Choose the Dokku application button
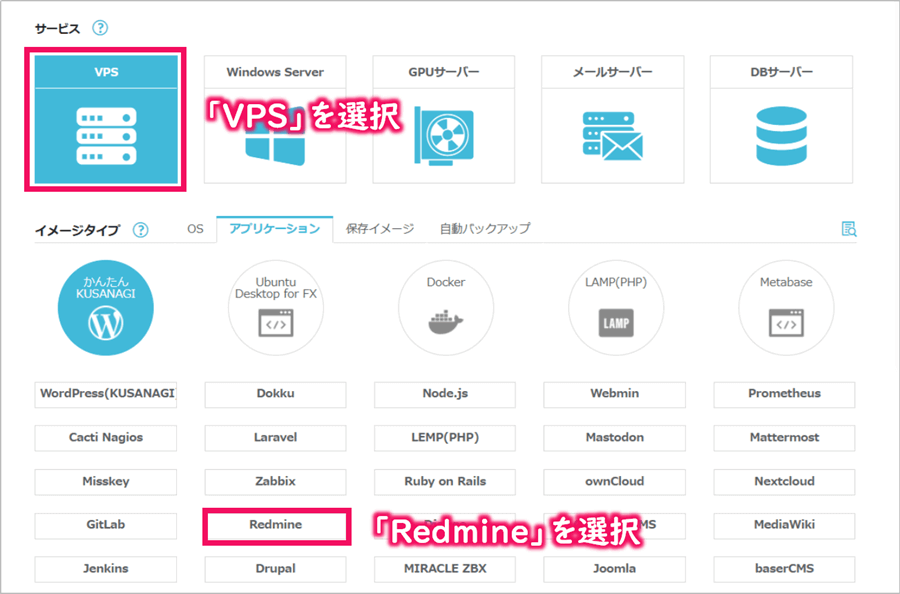 tap(276, 394)
